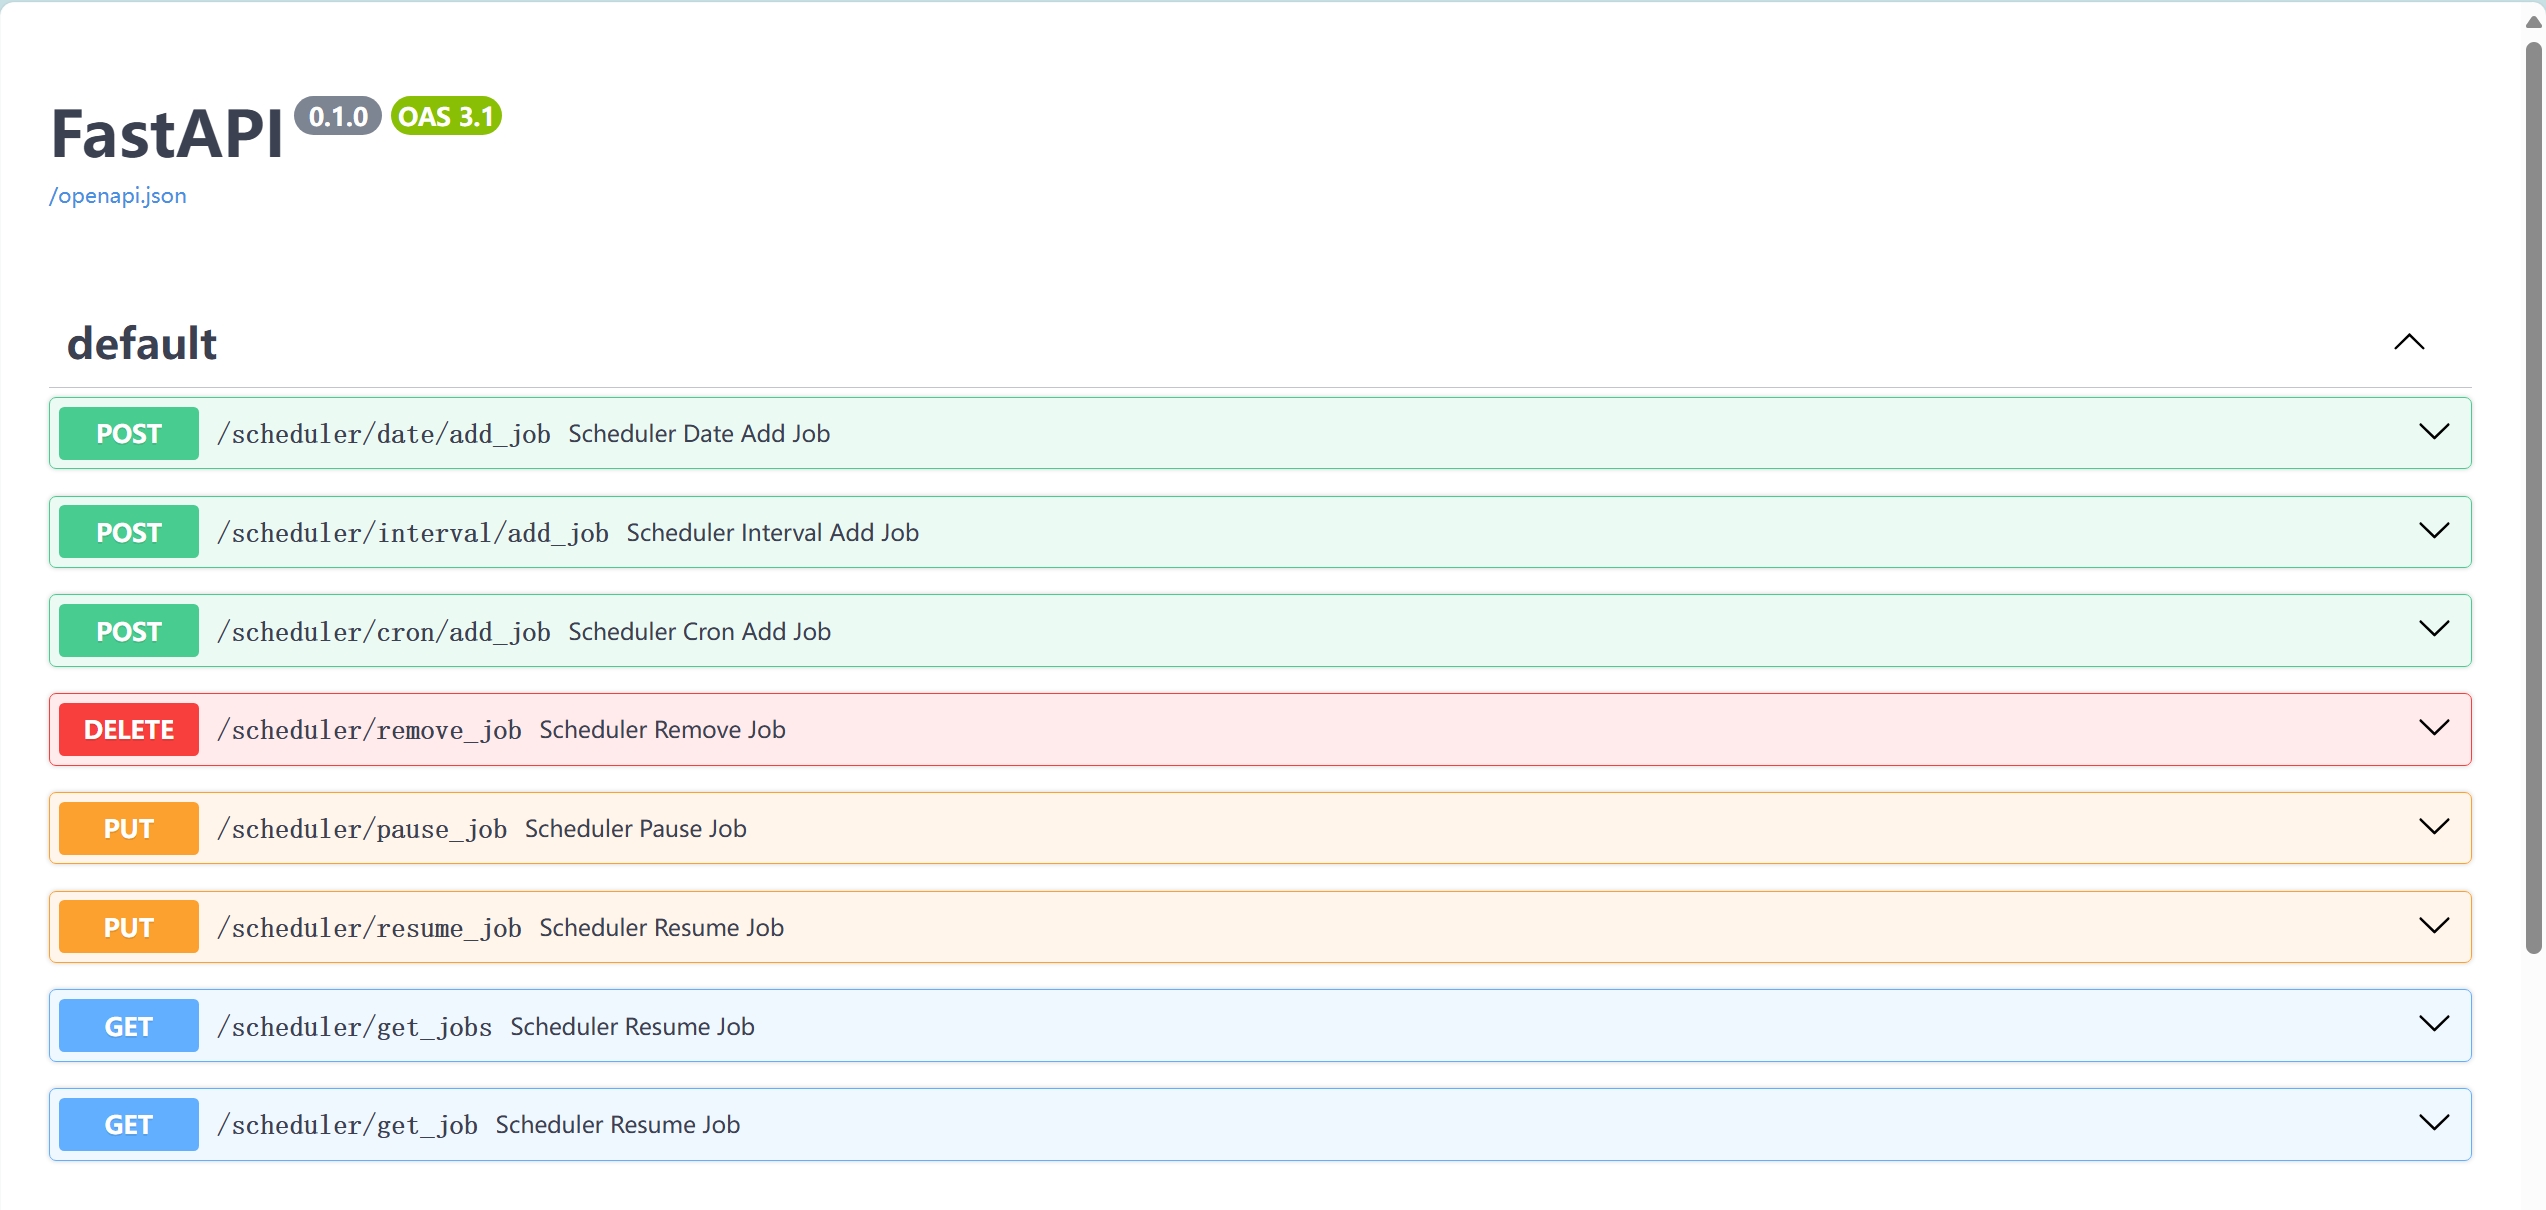Click POST badge for date add_job
2546x1210 pixels.
click(129, 434)
